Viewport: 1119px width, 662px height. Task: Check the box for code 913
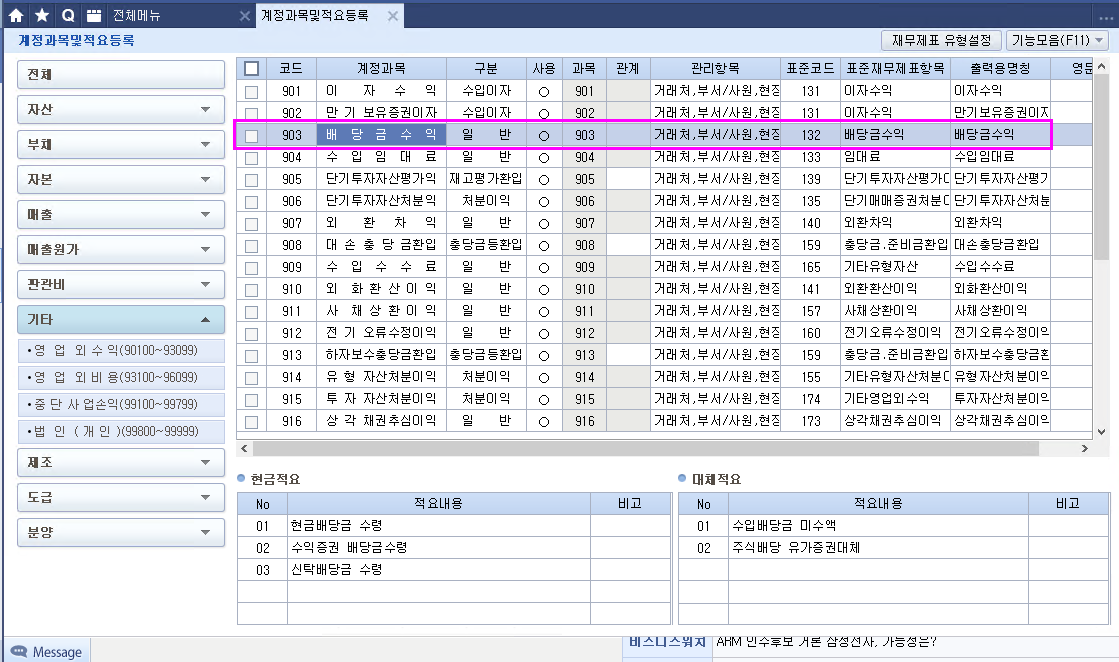[251, 356]
